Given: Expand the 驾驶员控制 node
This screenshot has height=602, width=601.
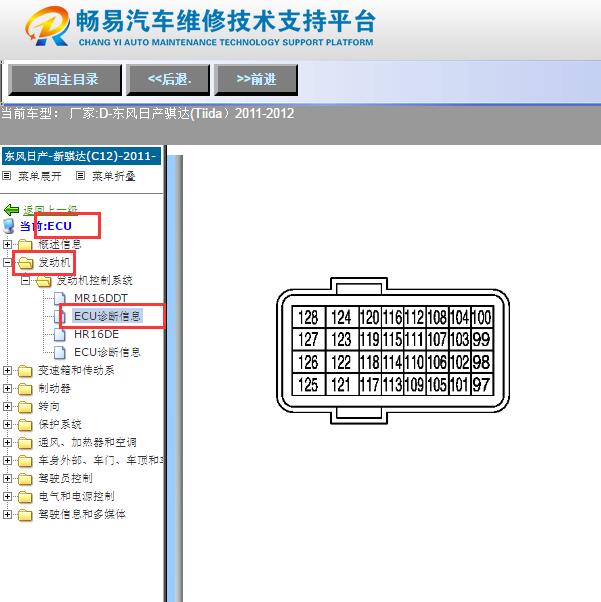Looking at the screenshot, I should click(x=7, y=478).
